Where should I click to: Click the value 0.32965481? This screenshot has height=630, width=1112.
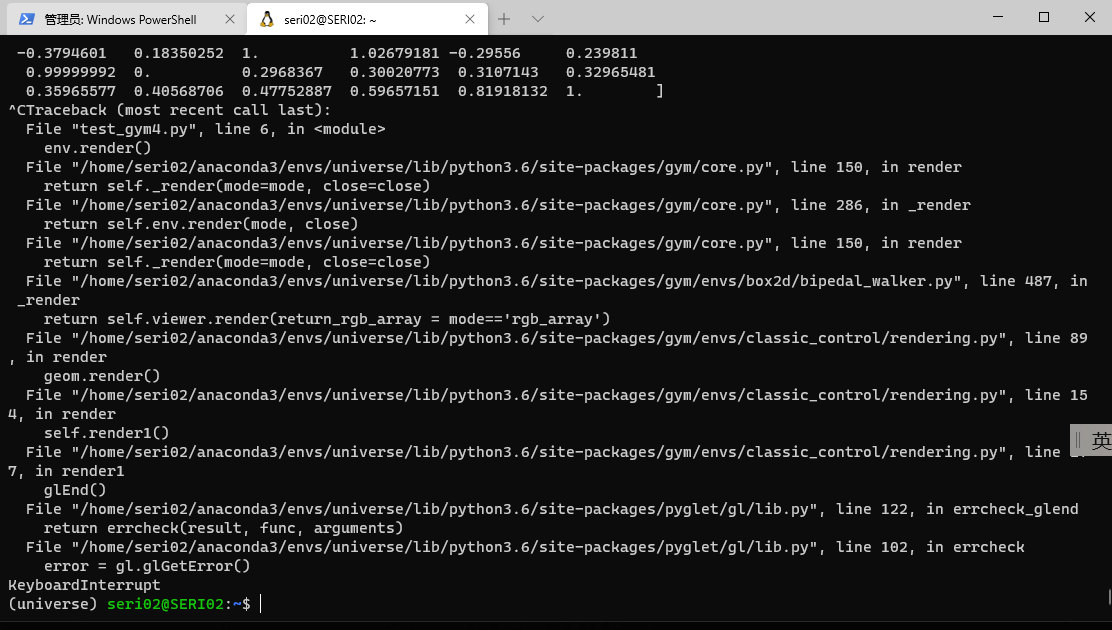click(611, 72)
